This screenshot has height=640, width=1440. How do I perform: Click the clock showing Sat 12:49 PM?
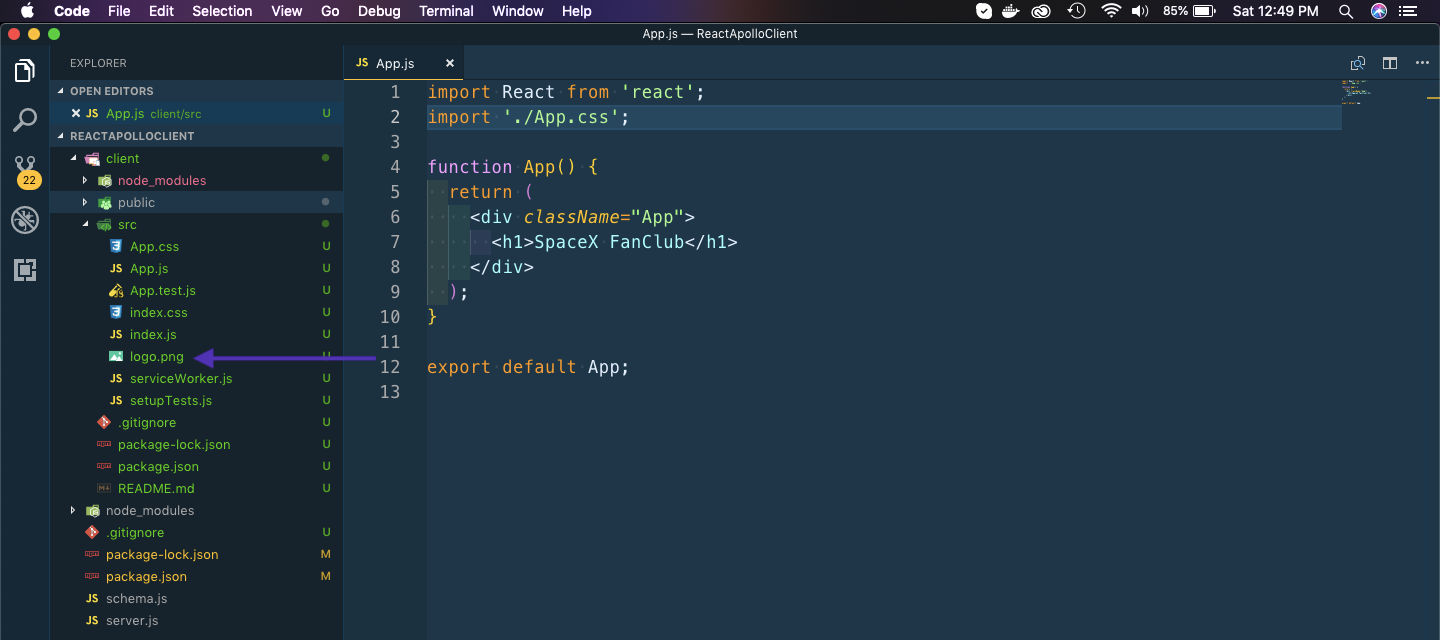coord(1276,11)
